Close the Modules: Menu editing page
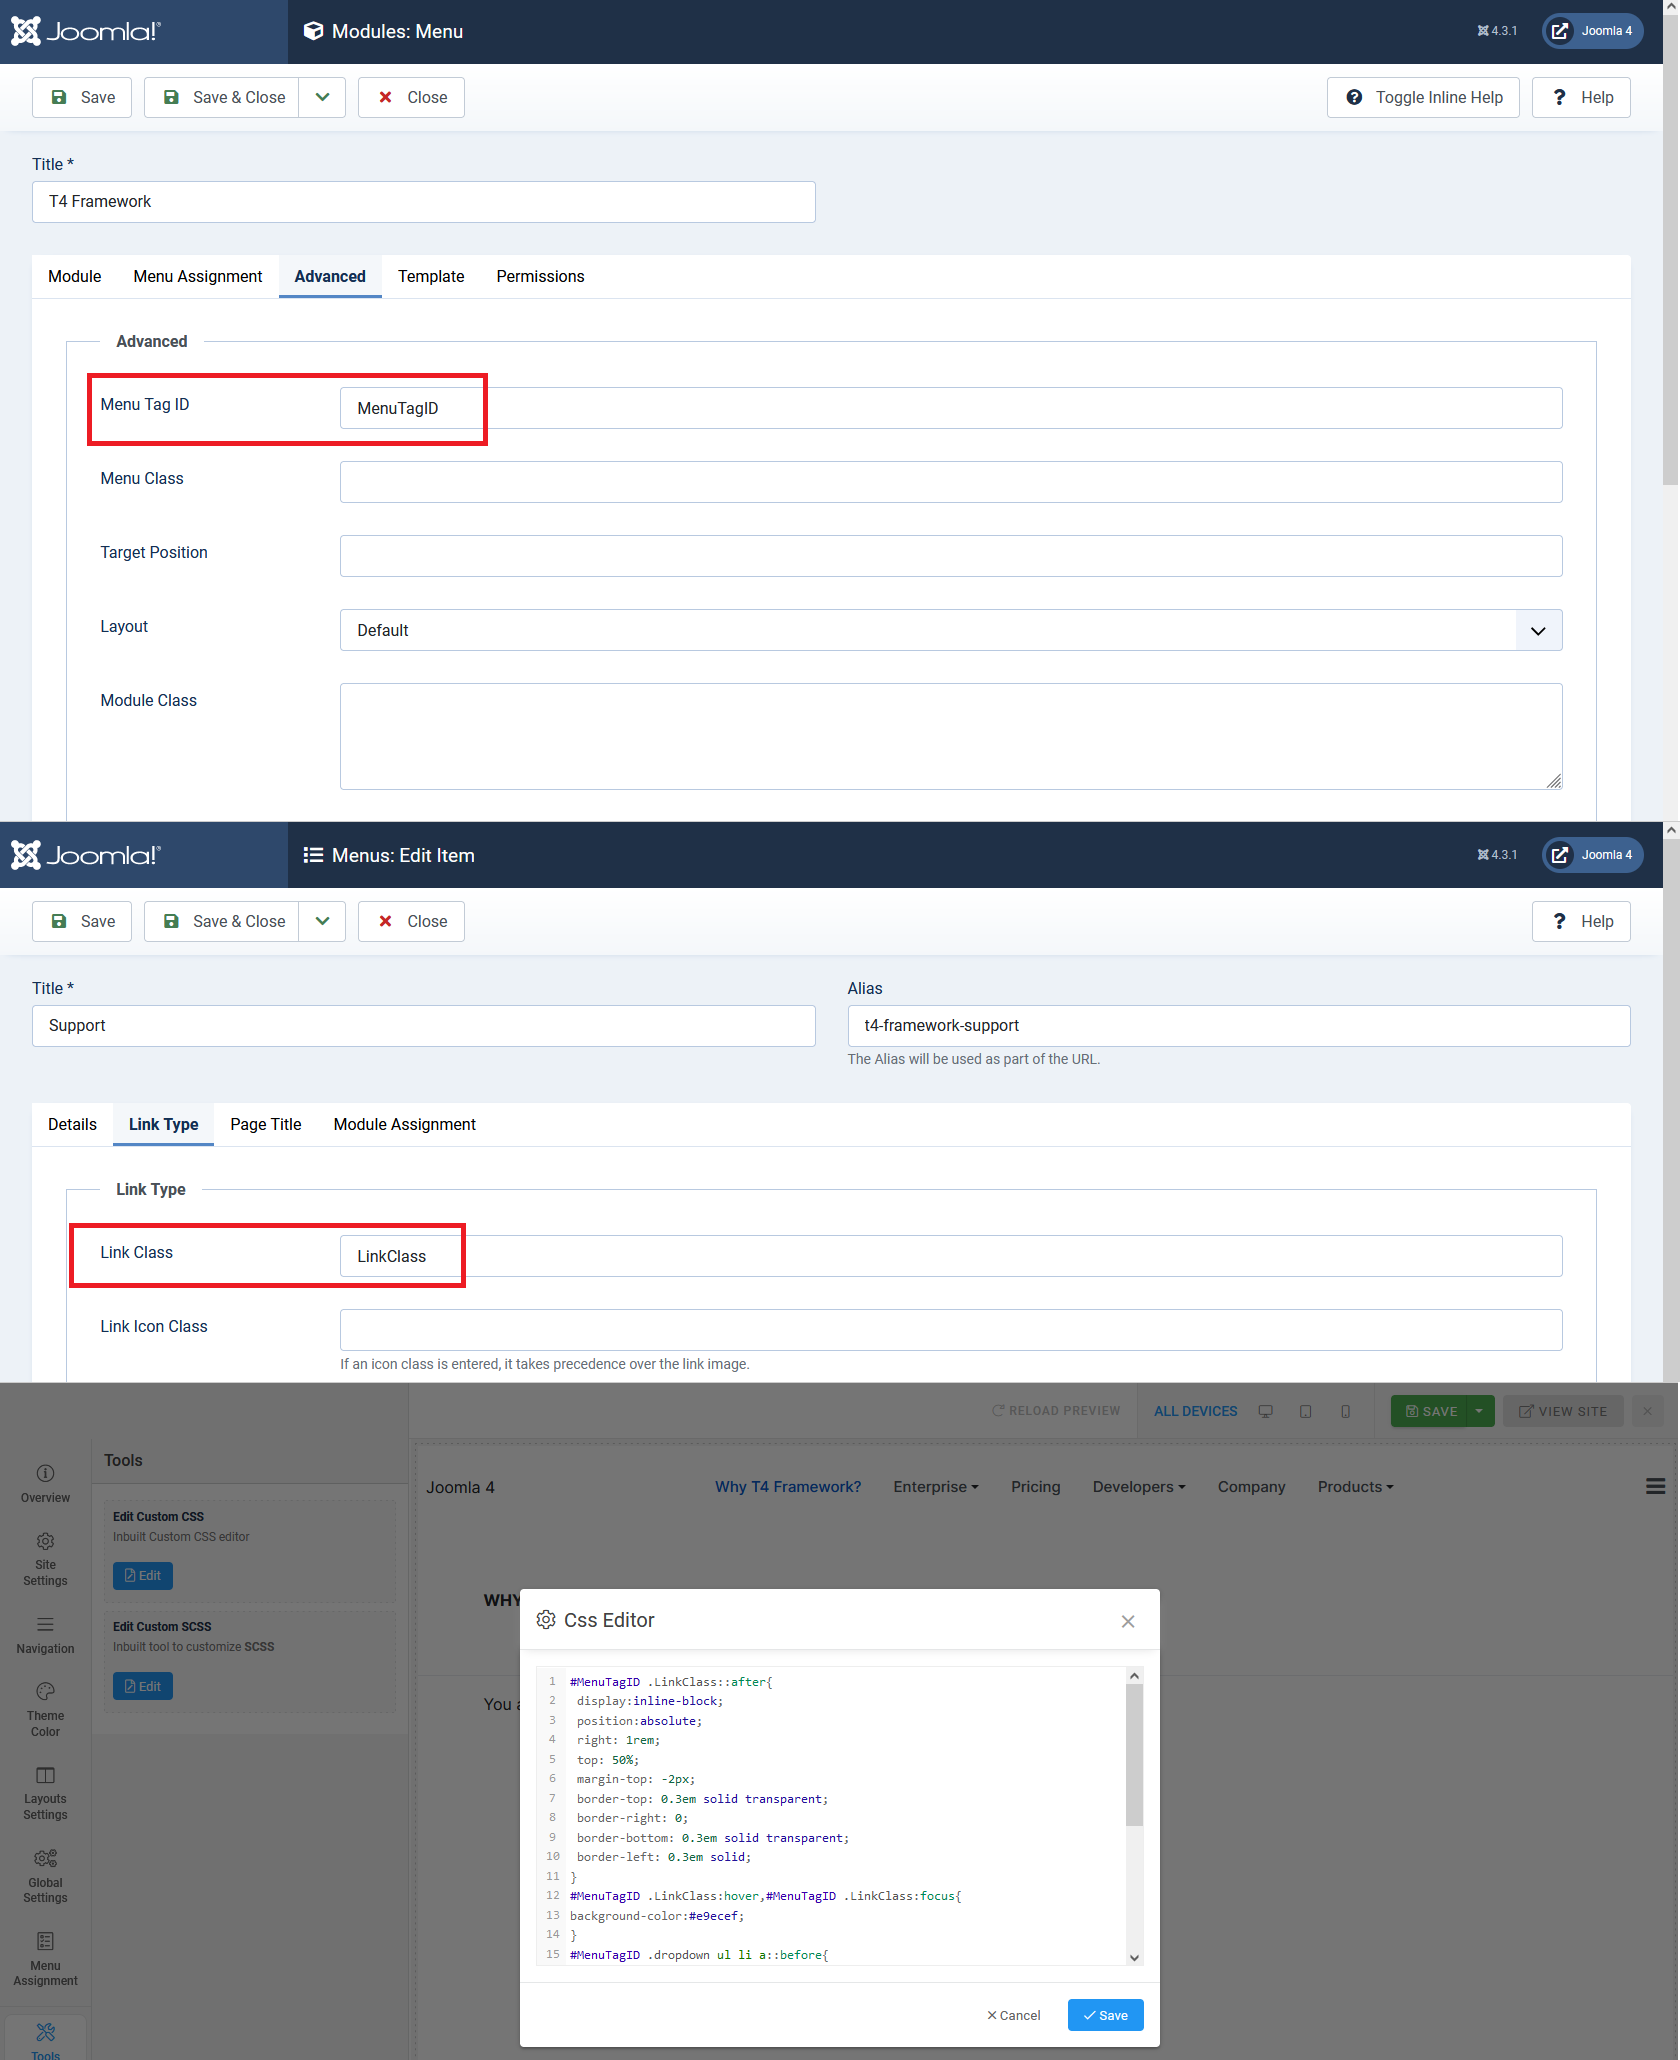The width and height of the screenshot is (1680, 2060). tap(411, 97)
